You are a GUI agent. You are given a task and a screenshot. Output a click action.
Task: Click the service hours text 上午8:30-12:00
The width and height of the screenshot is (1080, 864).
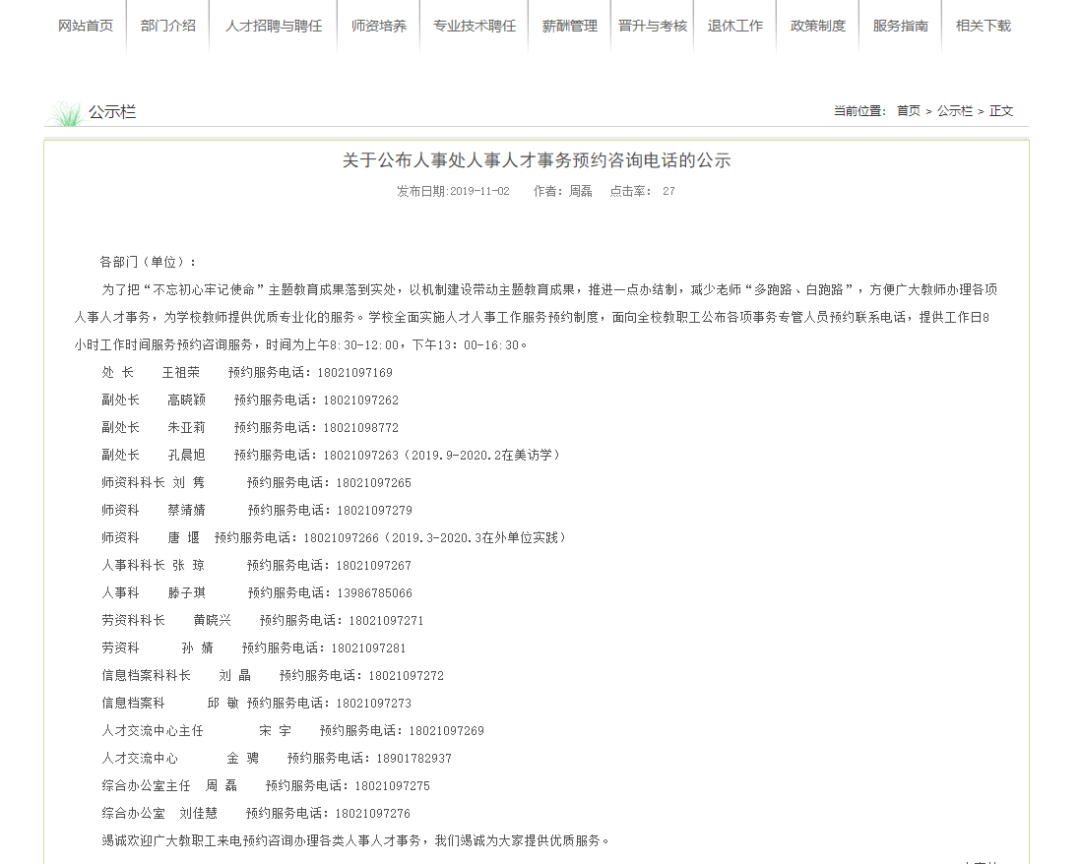coord(354,345)
